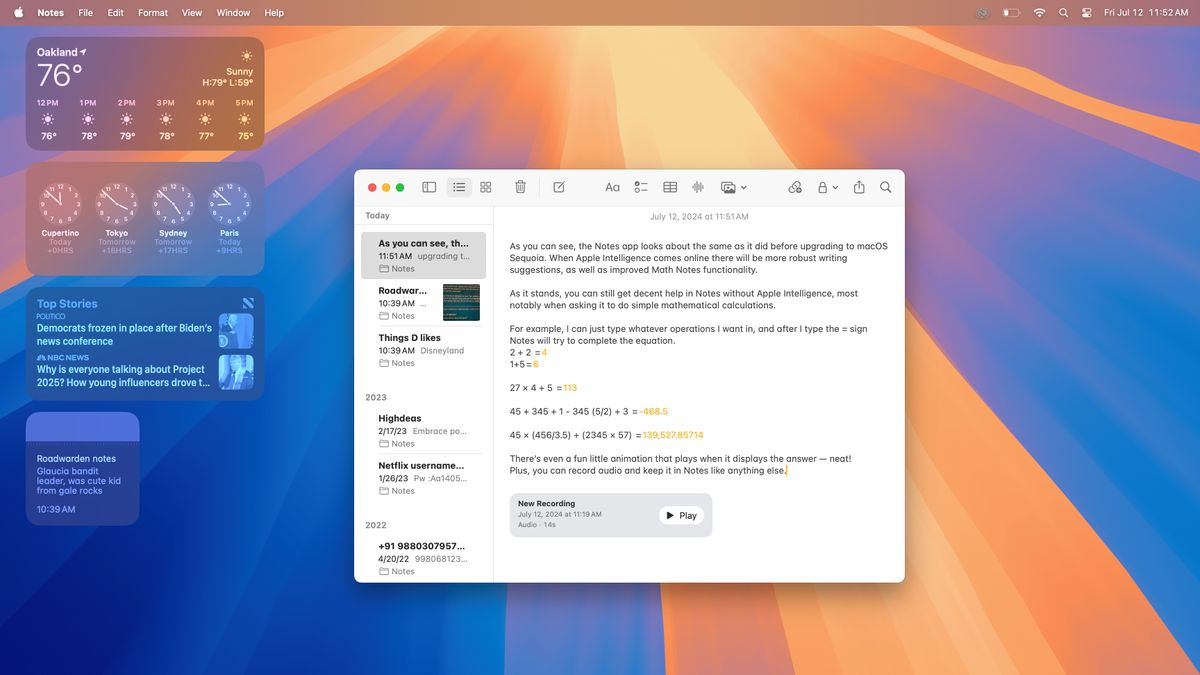Click the Politico story thumbnail image
Image resolution: width=1200 pixels, height=675 pixels.
tap(236, 331)
